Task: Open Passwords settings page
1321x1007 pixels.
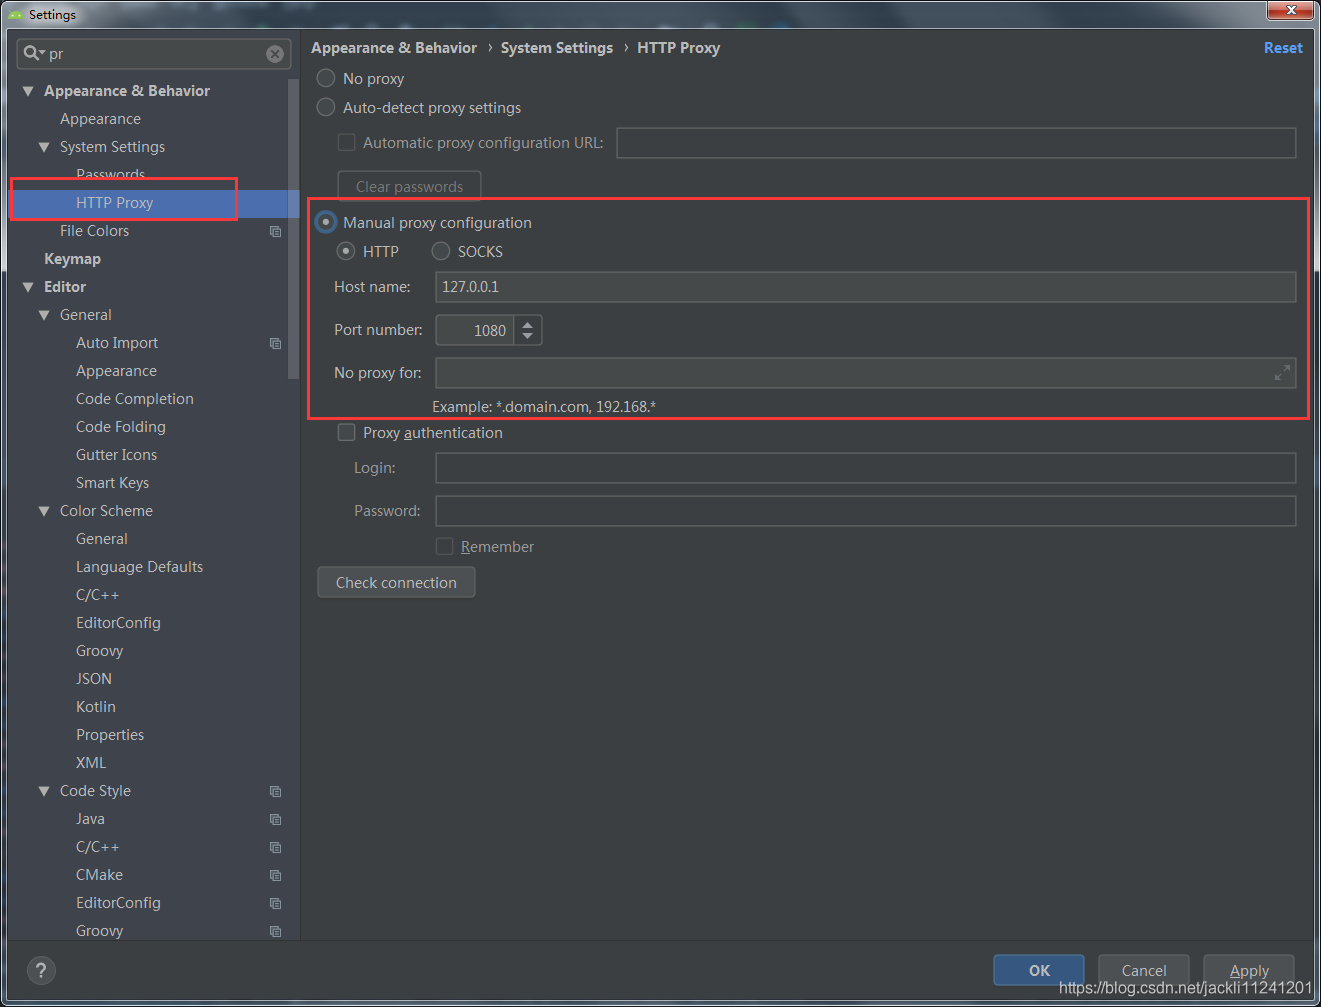Action: tap(110, 175)
